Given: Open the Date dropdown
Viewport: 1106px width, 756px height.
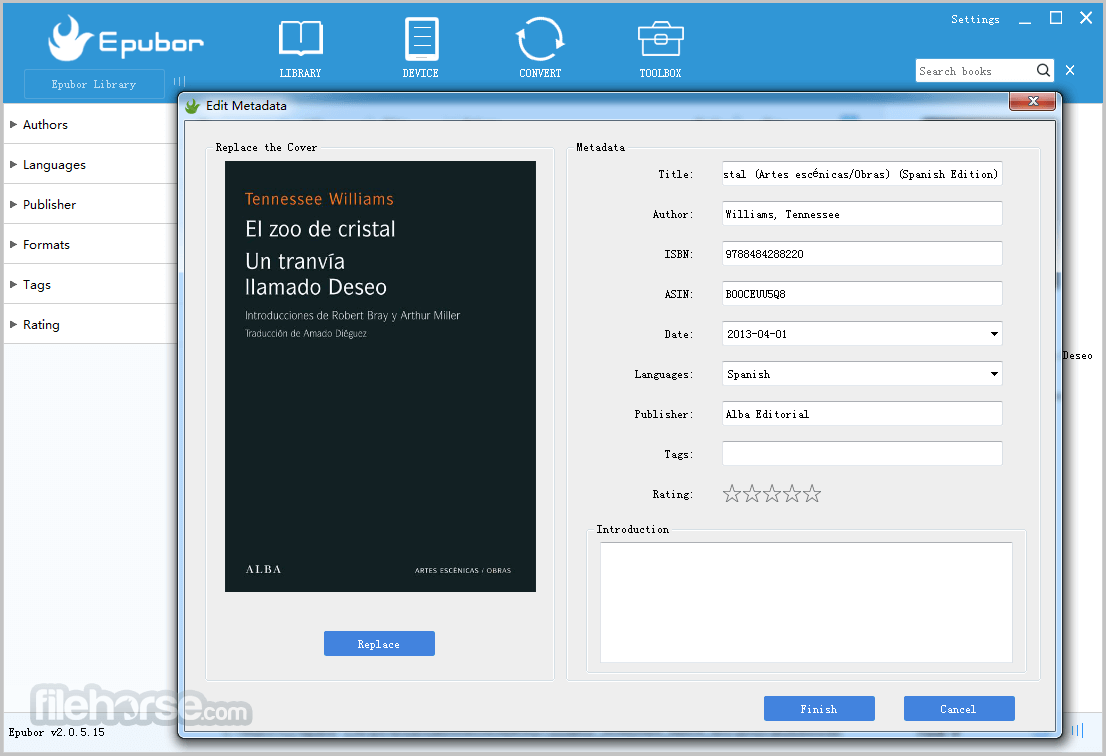Looking at the screenshot, I should pyautogui.click(x=994, y=334).
